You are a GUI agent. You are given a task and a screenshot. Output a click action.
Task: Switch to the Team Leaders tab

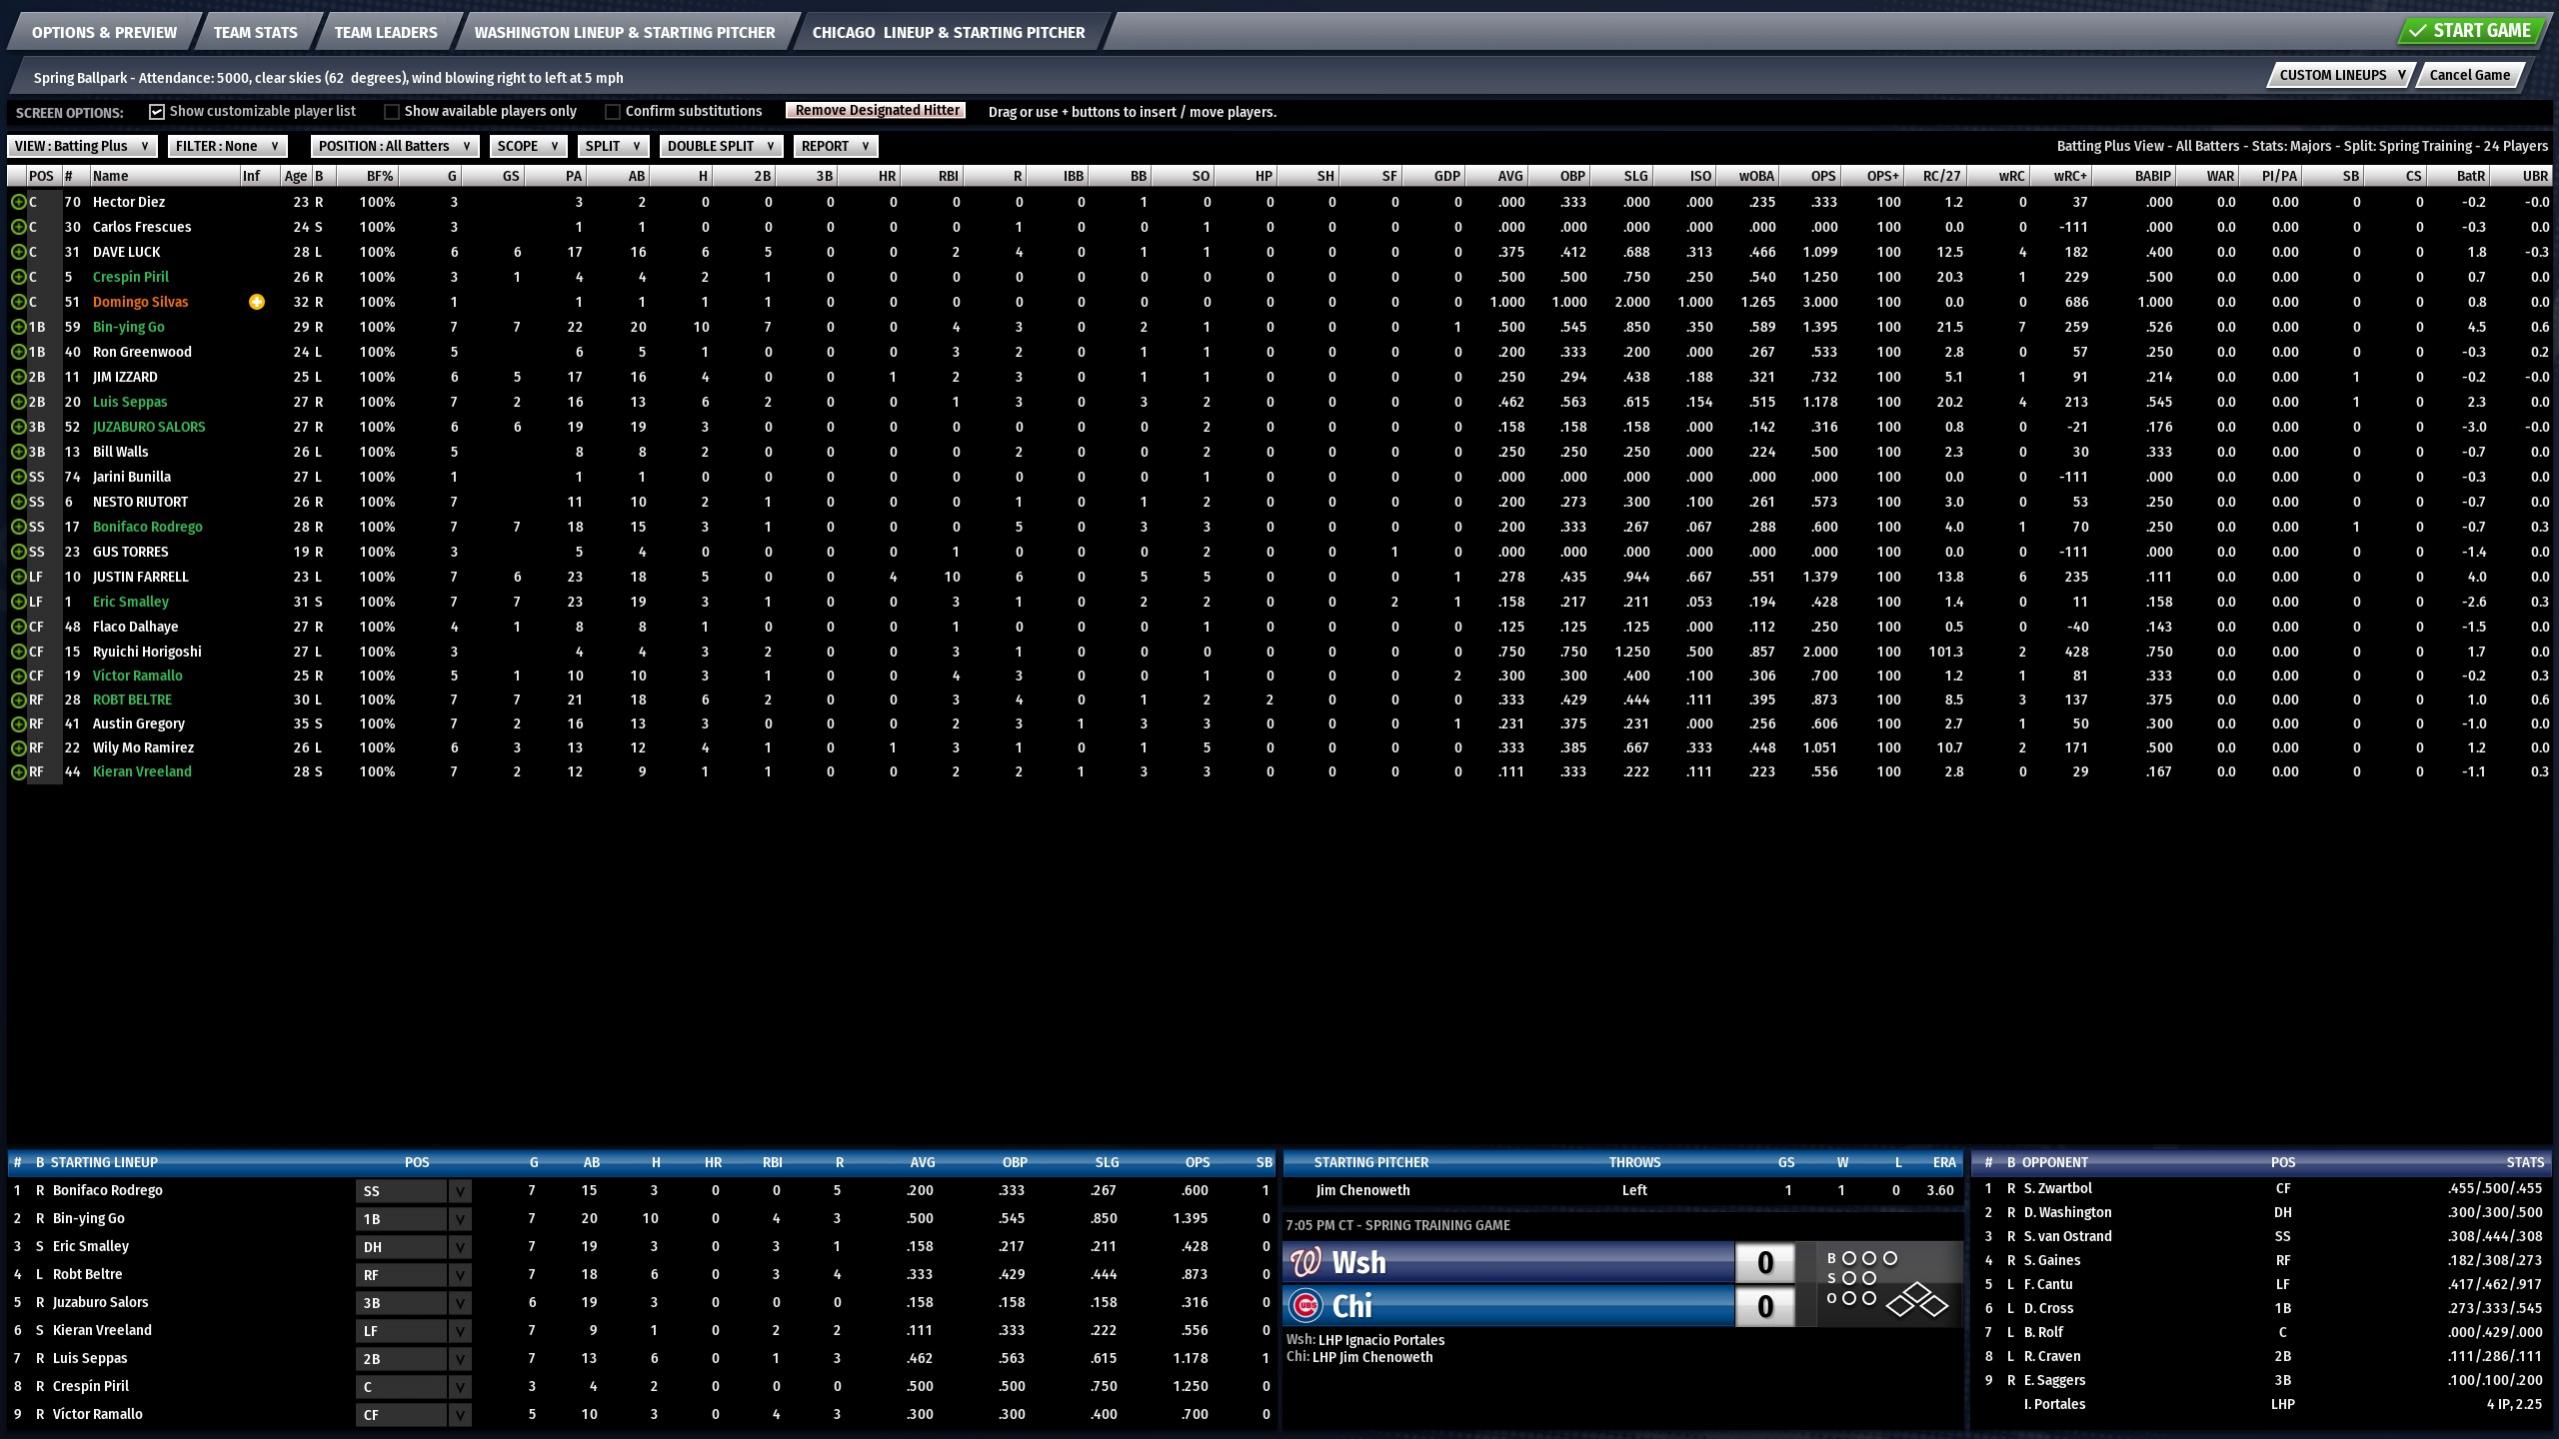(385, 32)
